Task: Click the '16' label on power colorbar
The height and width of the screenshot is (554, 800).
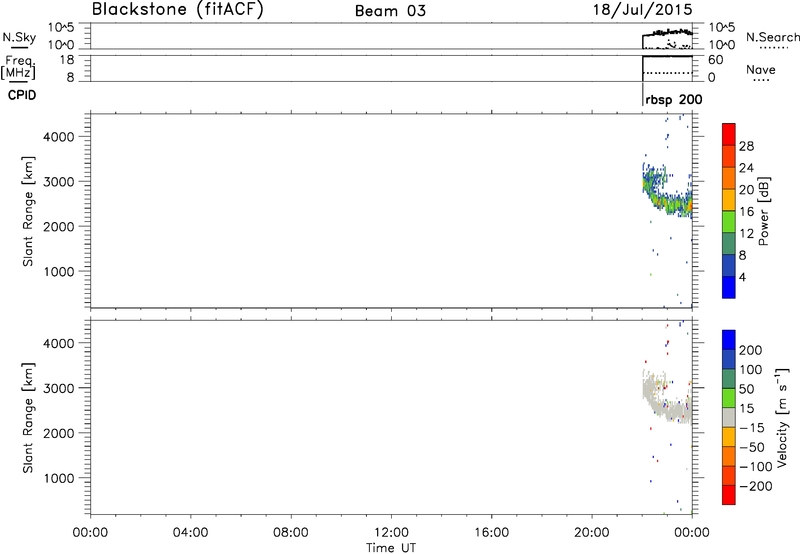Action: [746, 212]
